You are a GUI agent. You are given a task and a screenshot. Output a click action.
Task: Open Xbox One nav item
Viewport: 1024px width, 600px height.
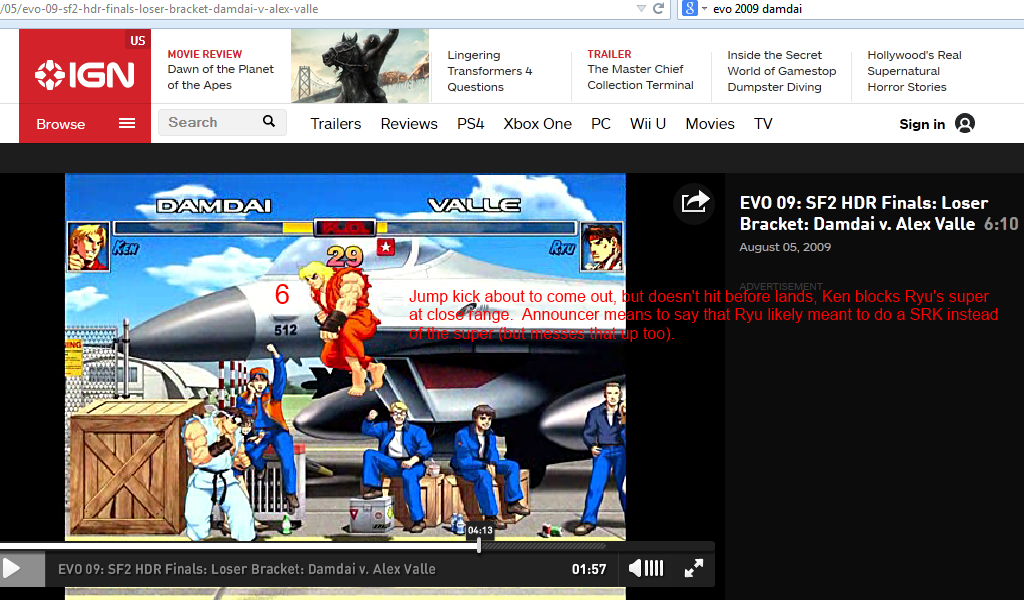(537, 123)
